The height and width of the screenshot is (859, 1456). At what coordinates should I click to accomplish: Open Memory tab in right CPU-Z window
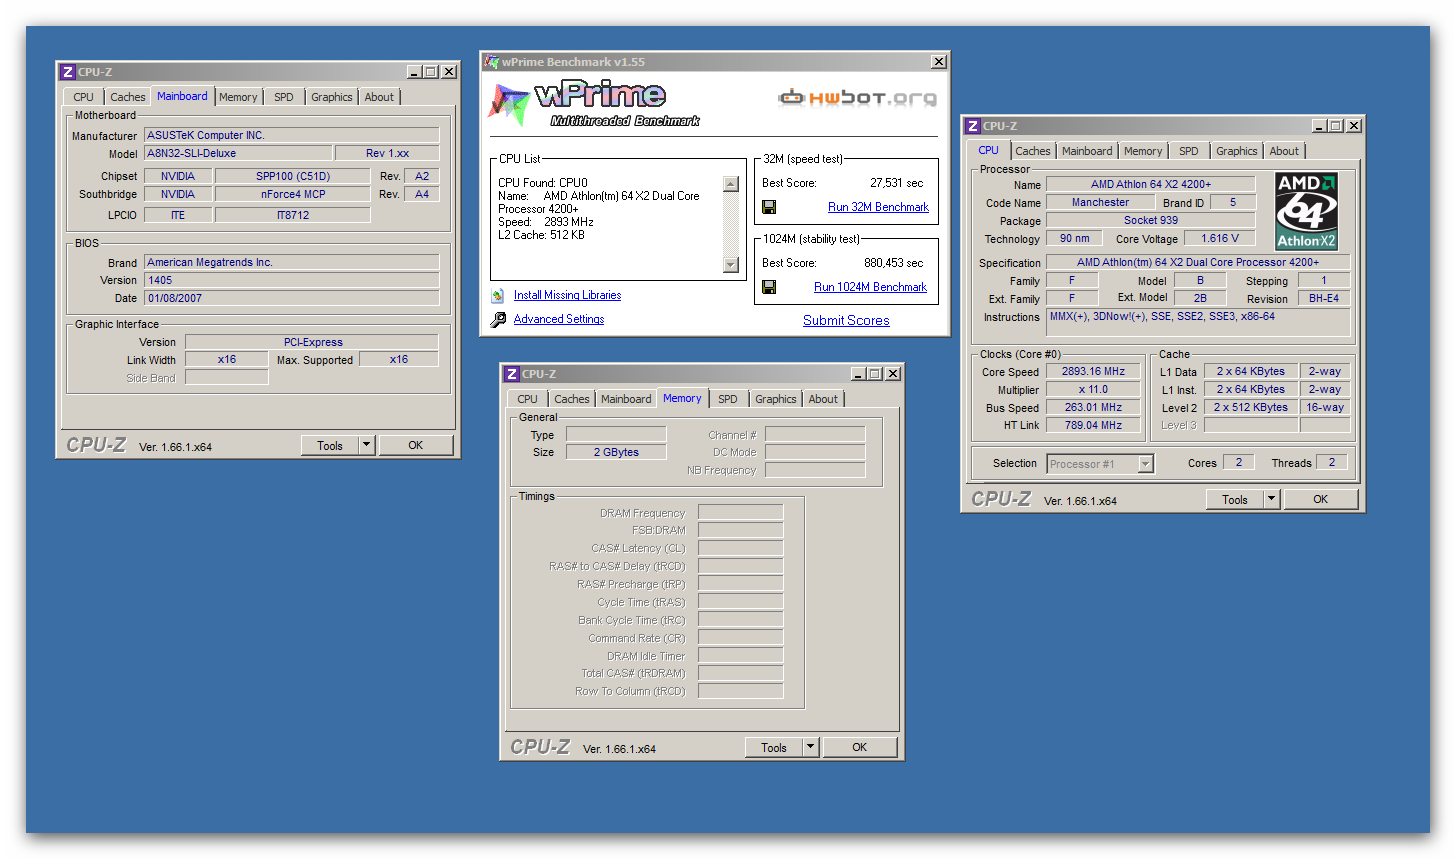pyautogui.click(x=1143, y=151)
